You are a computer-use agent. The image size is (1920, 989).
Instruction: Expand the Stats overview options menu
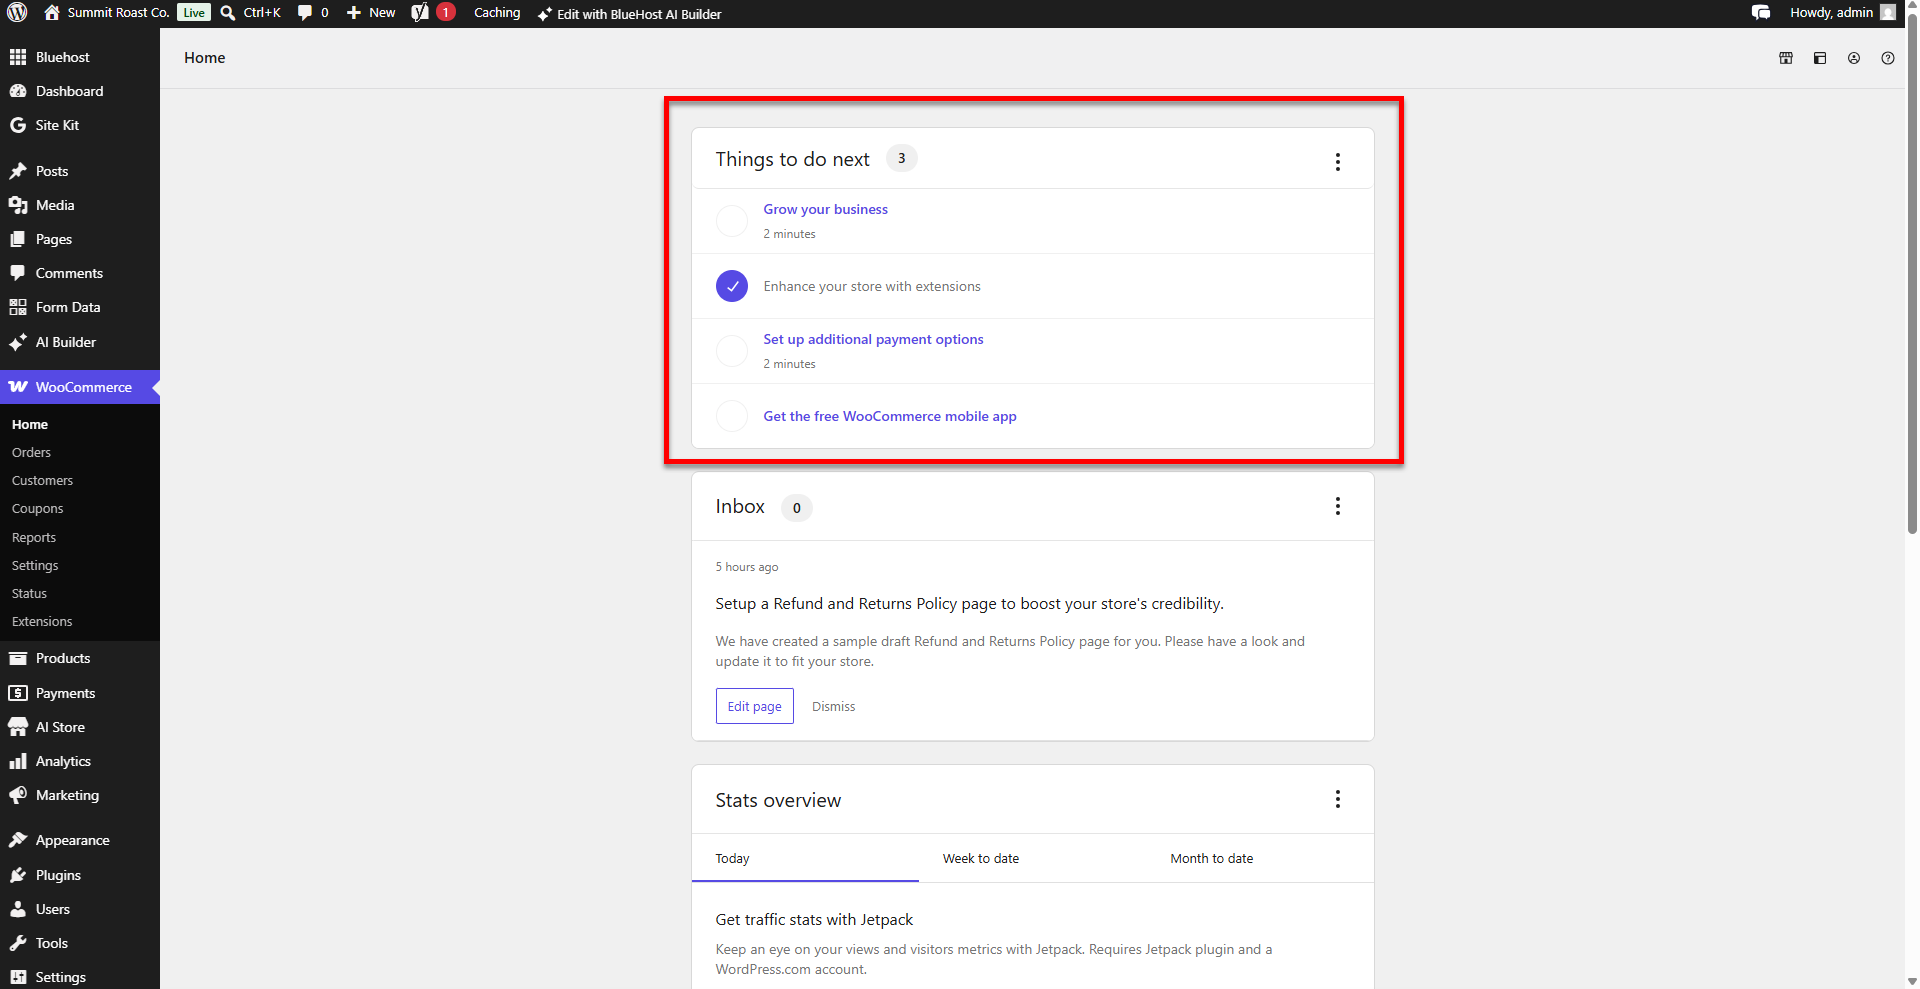(1337, 799)
